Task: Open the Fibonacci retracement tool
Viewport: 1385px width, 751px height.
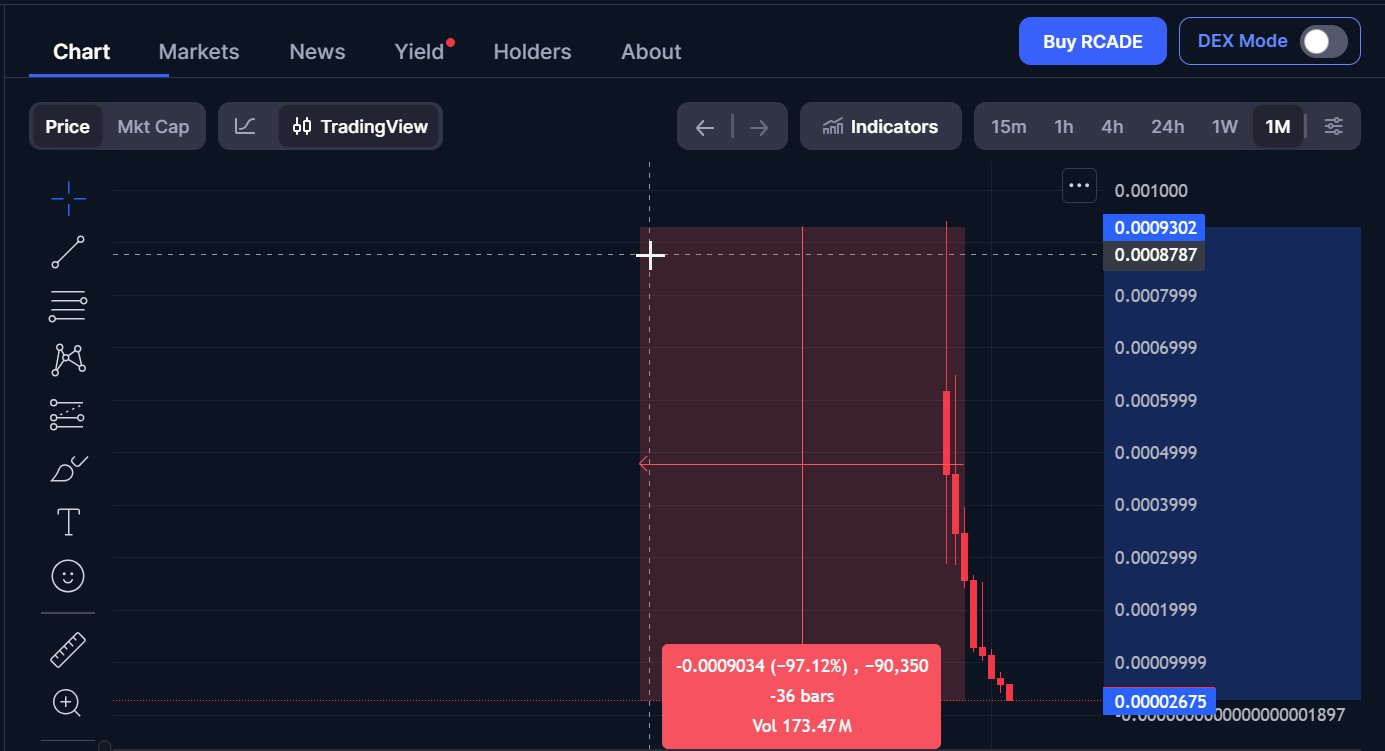Action: [x=68, y=306]
